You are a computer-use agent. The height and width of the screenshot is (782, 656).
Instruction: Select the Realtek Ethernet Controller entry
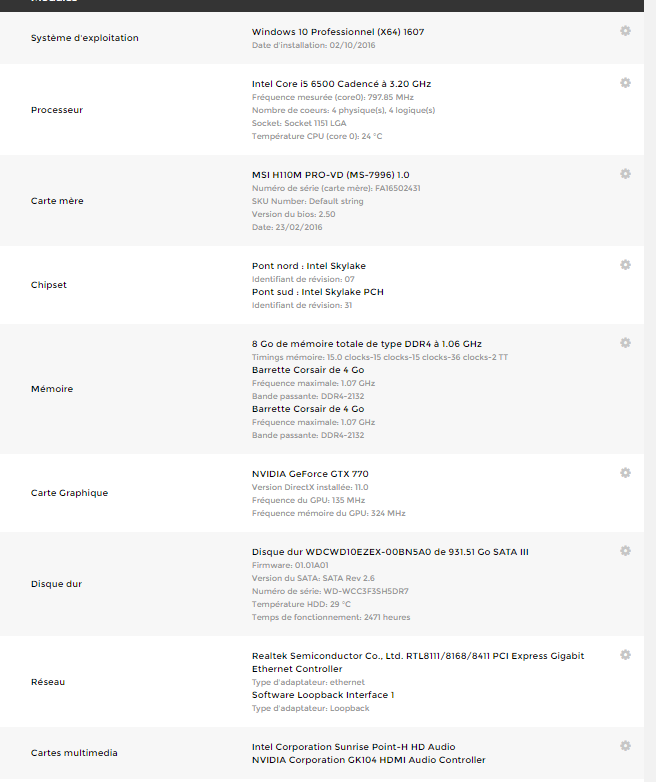tap(418, 662)
